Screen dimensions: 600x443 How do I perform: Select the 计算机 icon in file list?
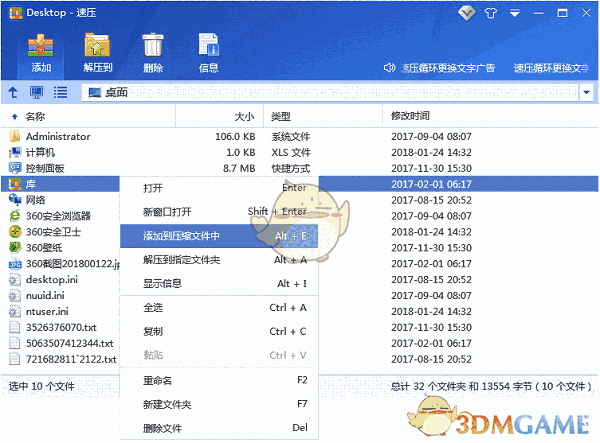click(15, 152)
